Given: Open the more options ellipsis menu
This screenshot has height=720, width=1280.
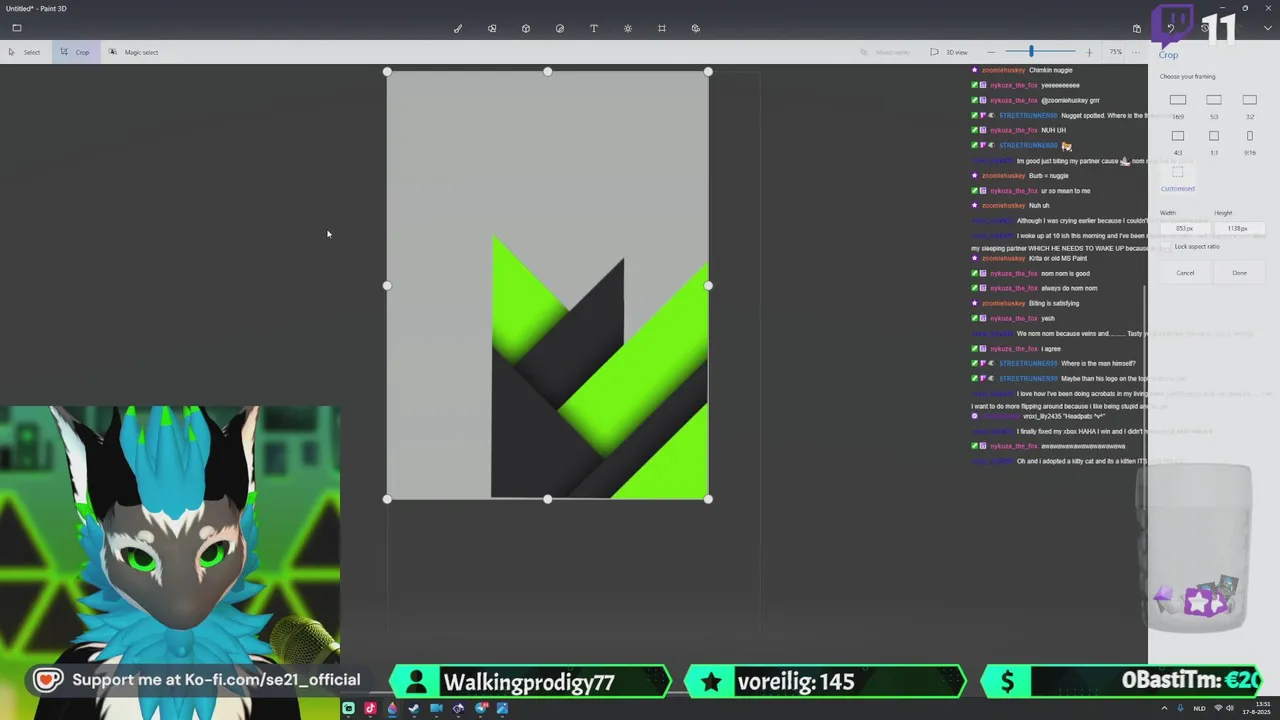Looking at the screenshot, I should [x=1137, y=52].
